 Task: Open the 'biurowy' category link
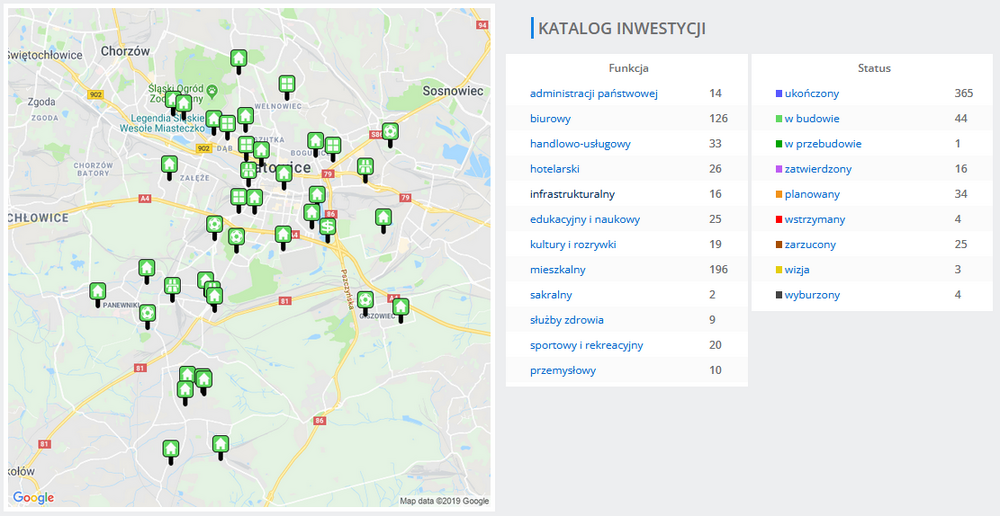click(550, 118)
